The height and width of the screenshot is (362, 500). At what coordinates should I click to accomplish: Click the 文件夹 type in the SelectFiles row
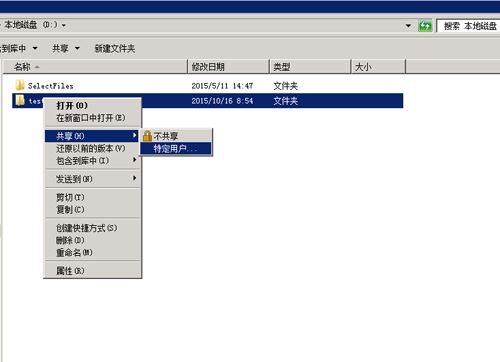286,86
